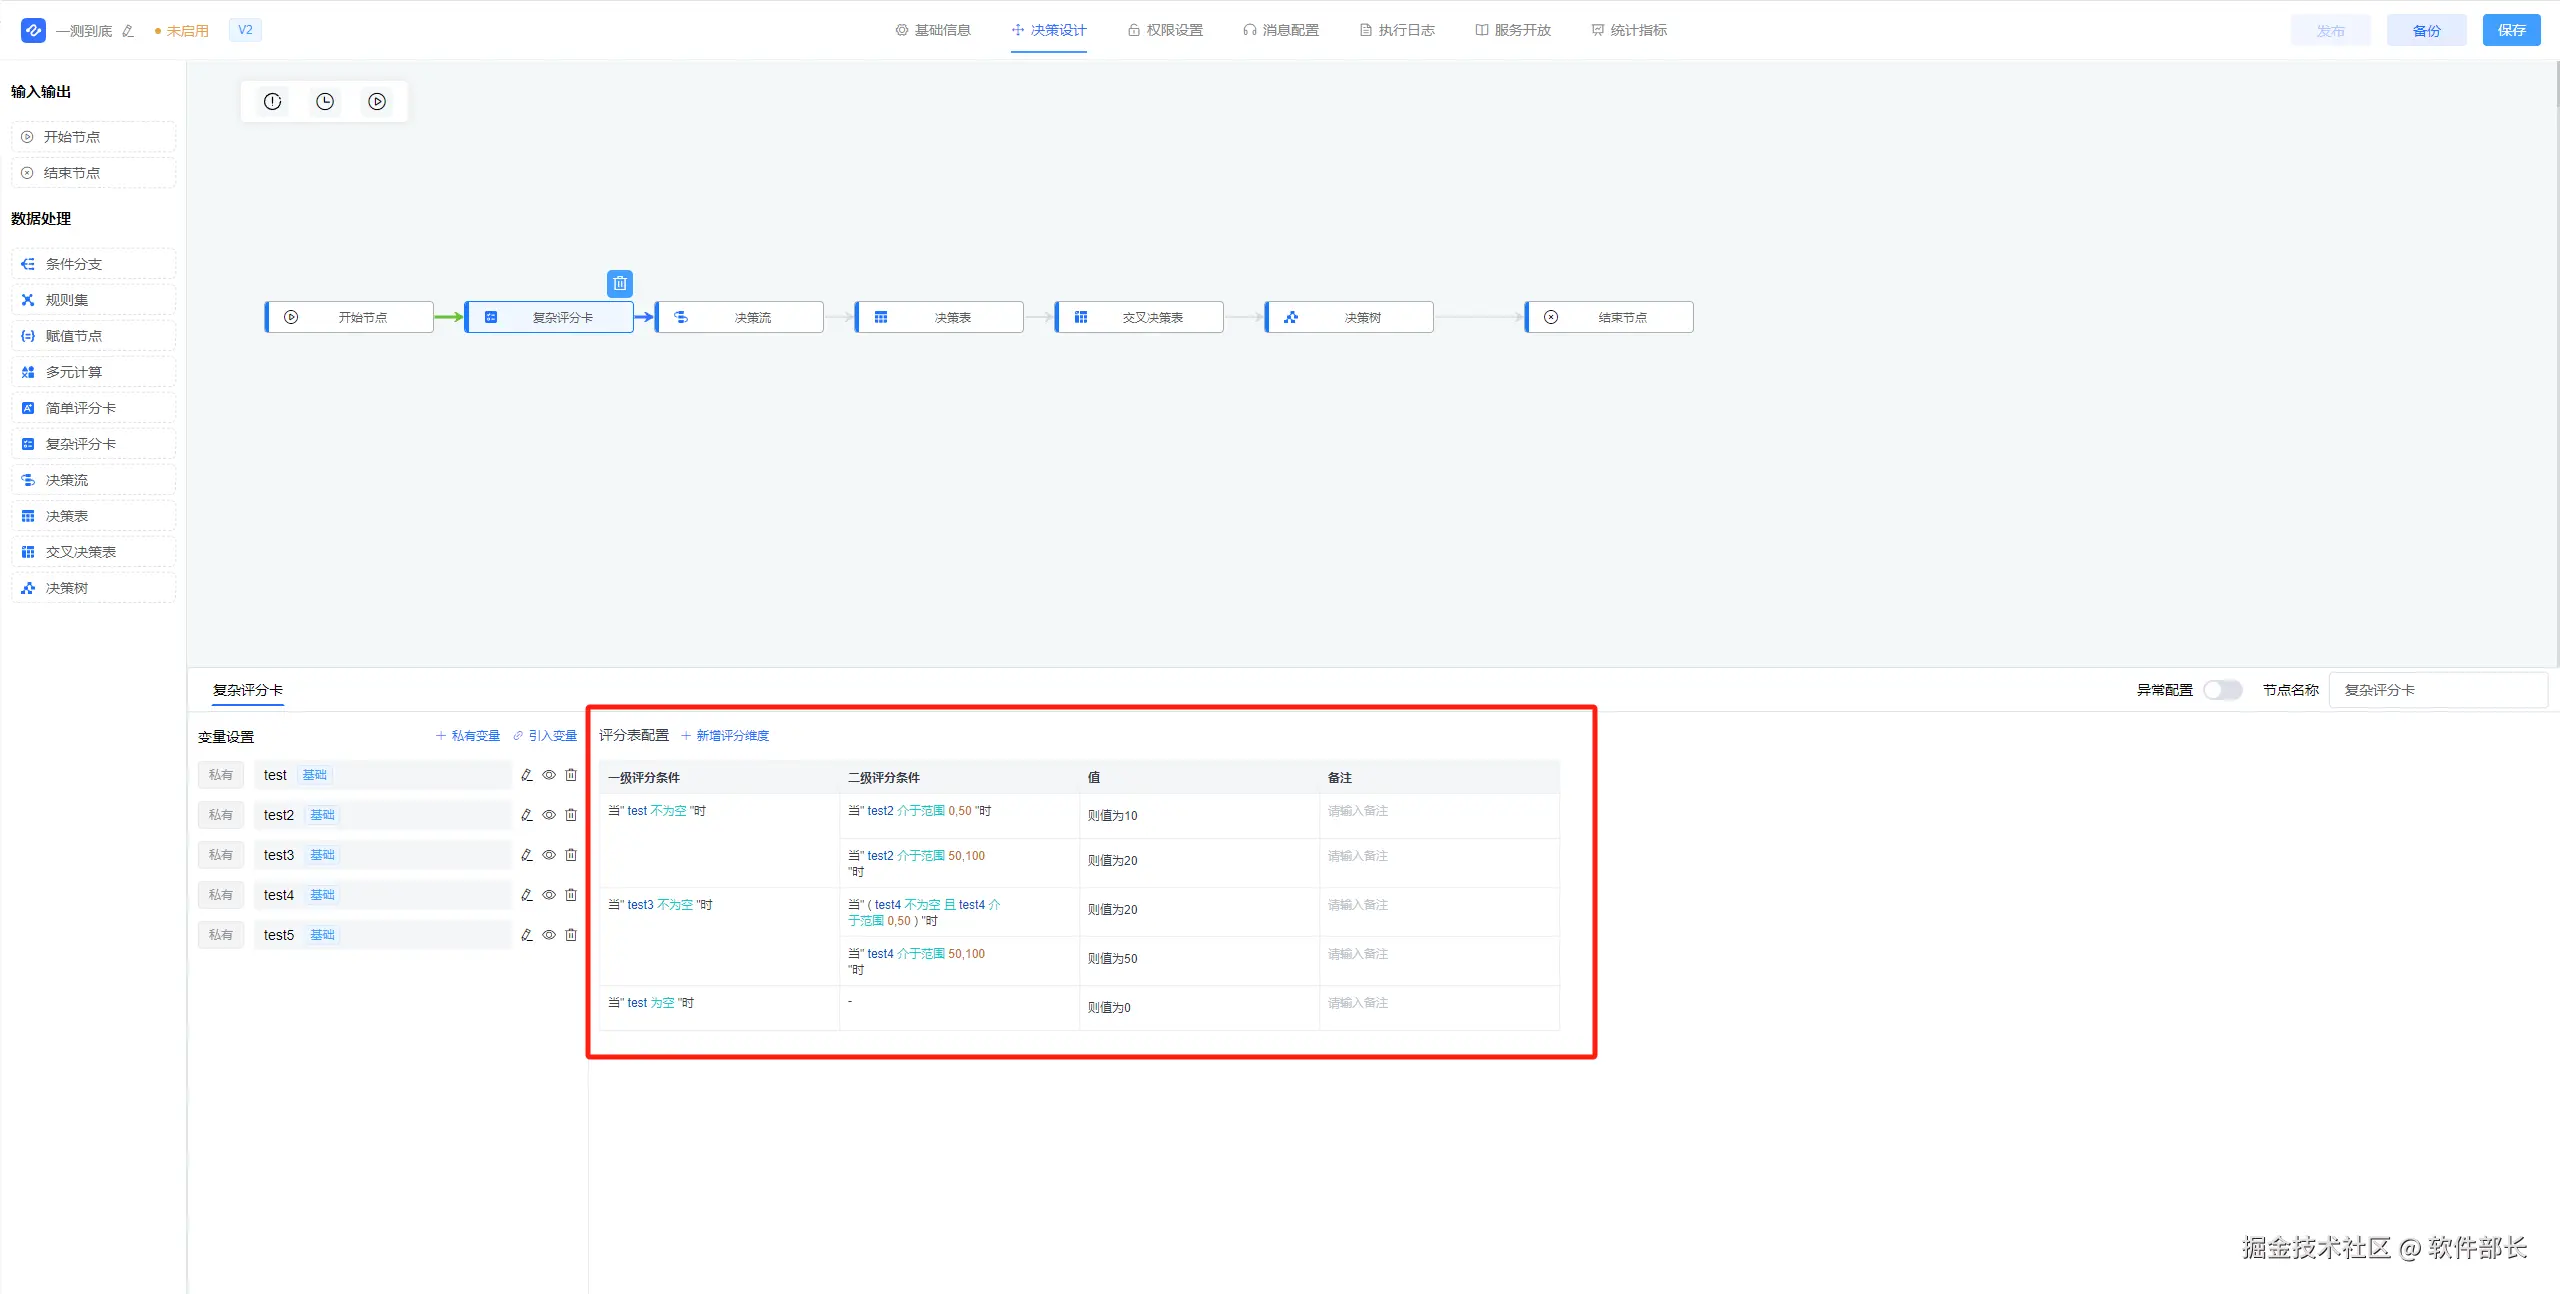
Task: Click edit pencil icon for variable test2
Action: tap(527, 815)
